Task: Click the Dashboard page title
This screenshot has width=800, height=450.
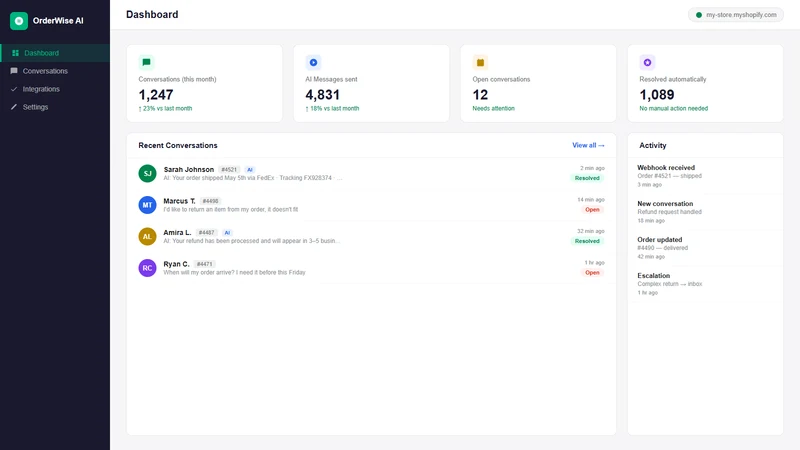Action: (152, 14)
